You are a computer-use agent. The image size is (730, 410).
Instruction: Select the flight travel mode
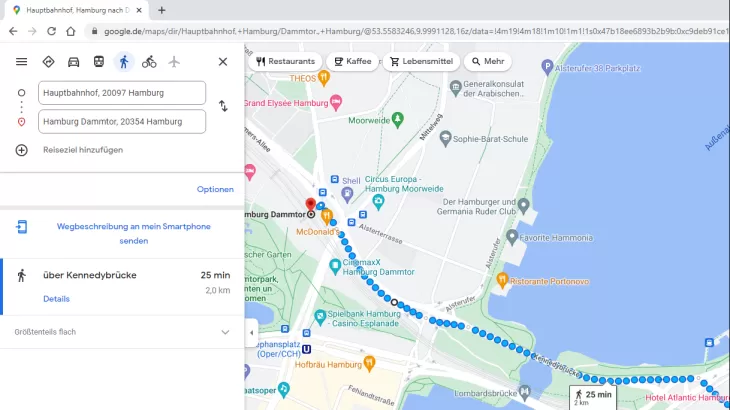[174, 62]
